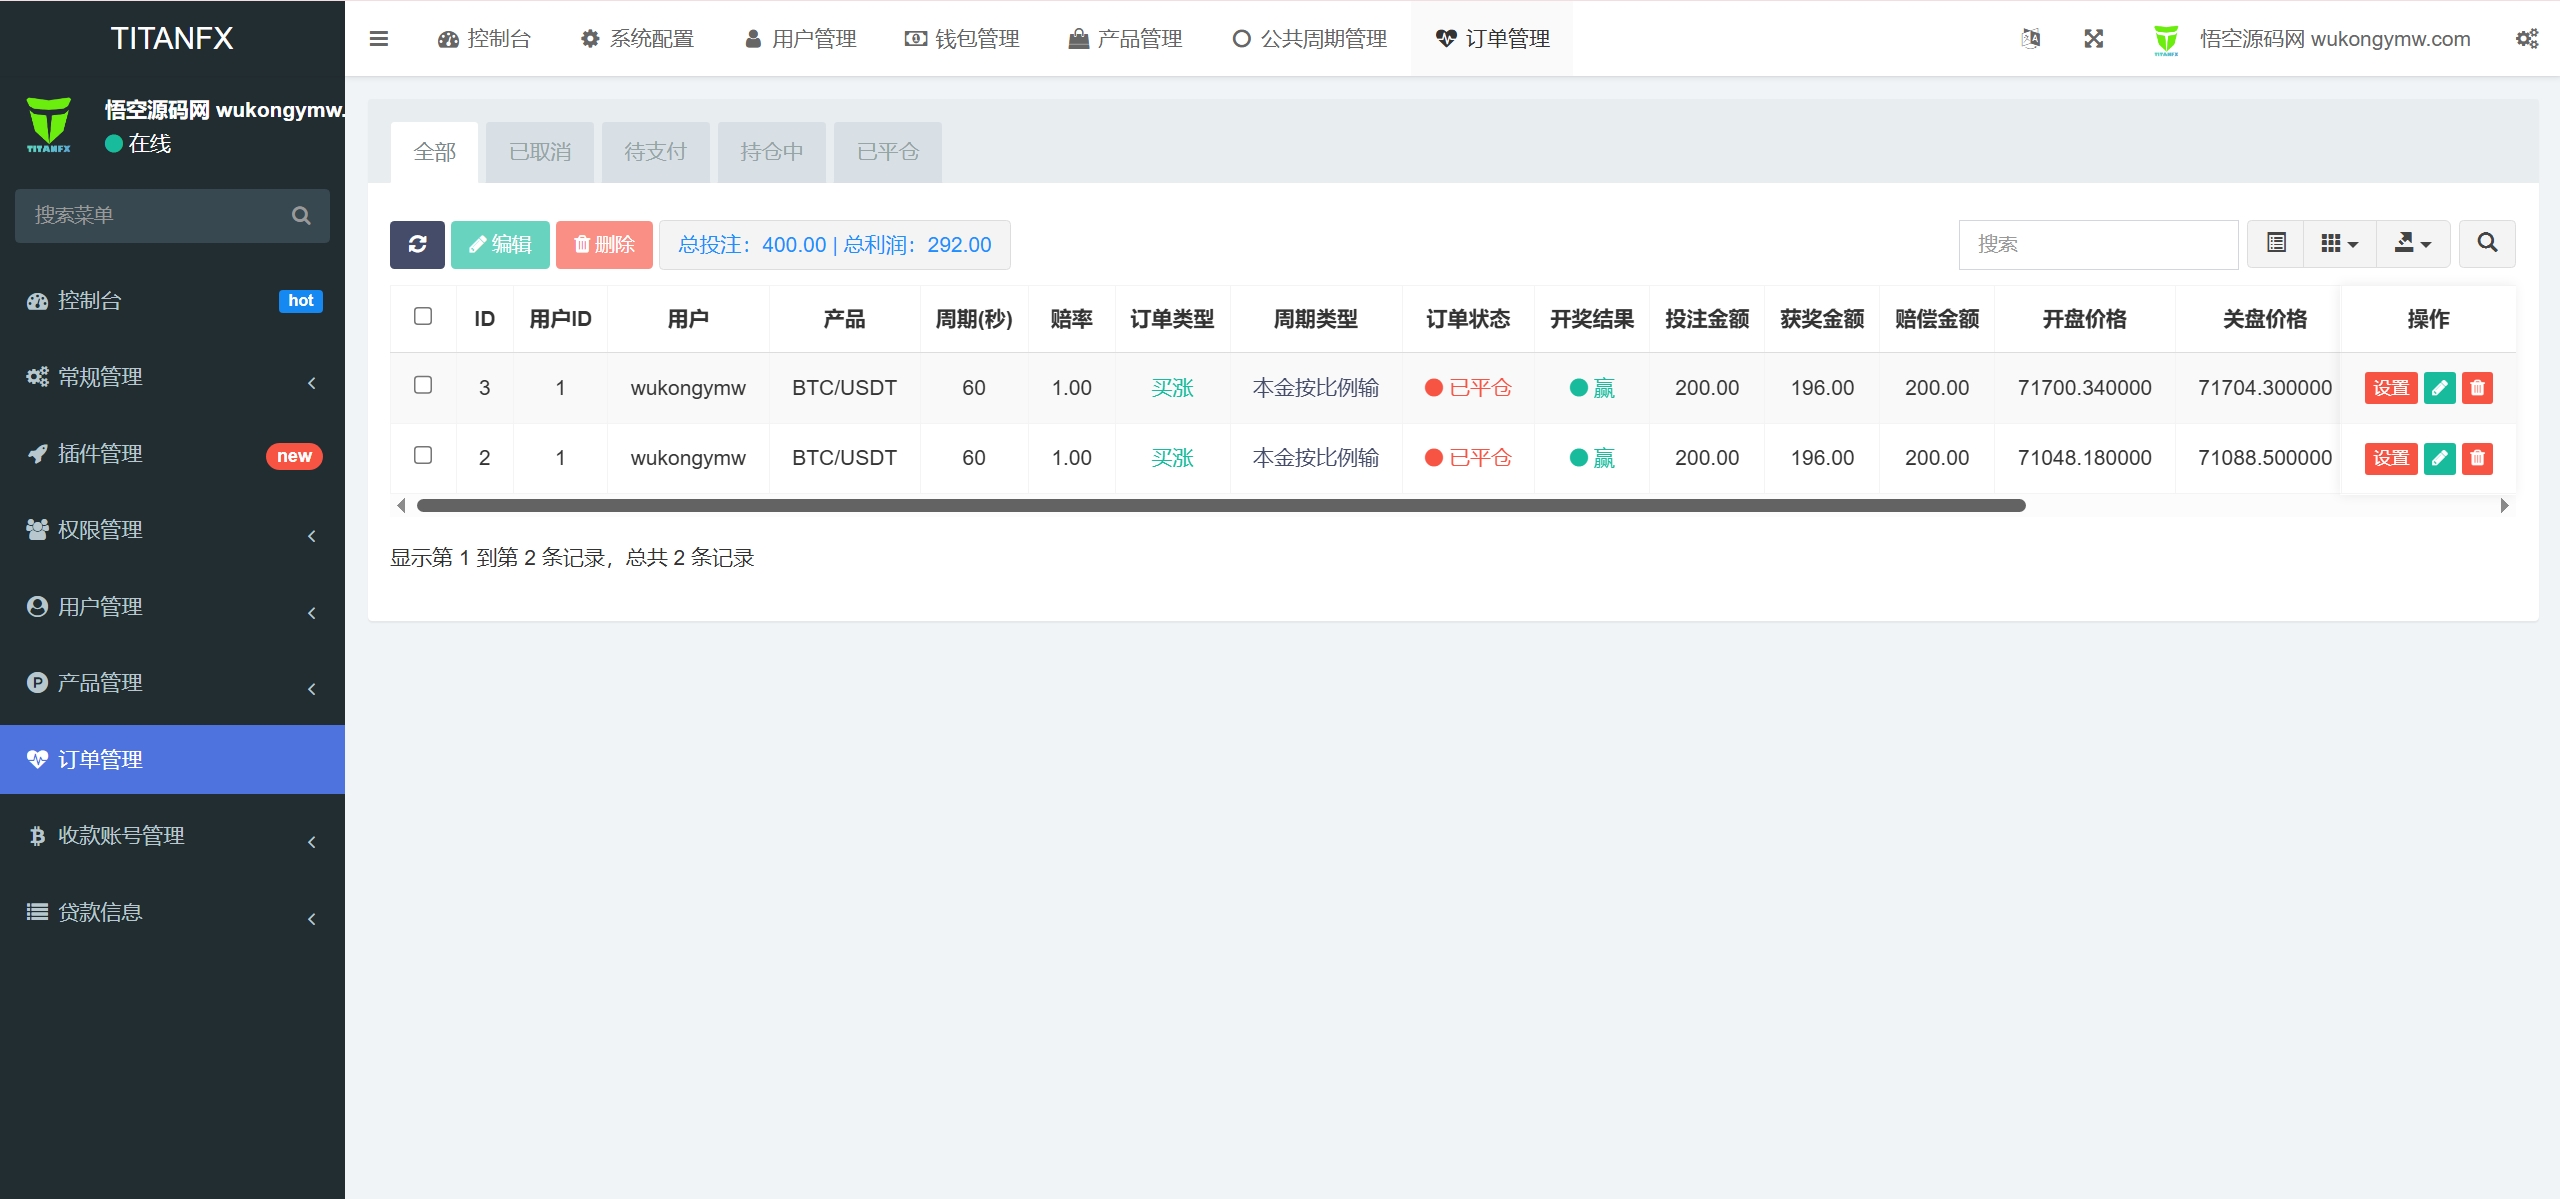Select checkbox for order ID 3

(x=423, y=386)
